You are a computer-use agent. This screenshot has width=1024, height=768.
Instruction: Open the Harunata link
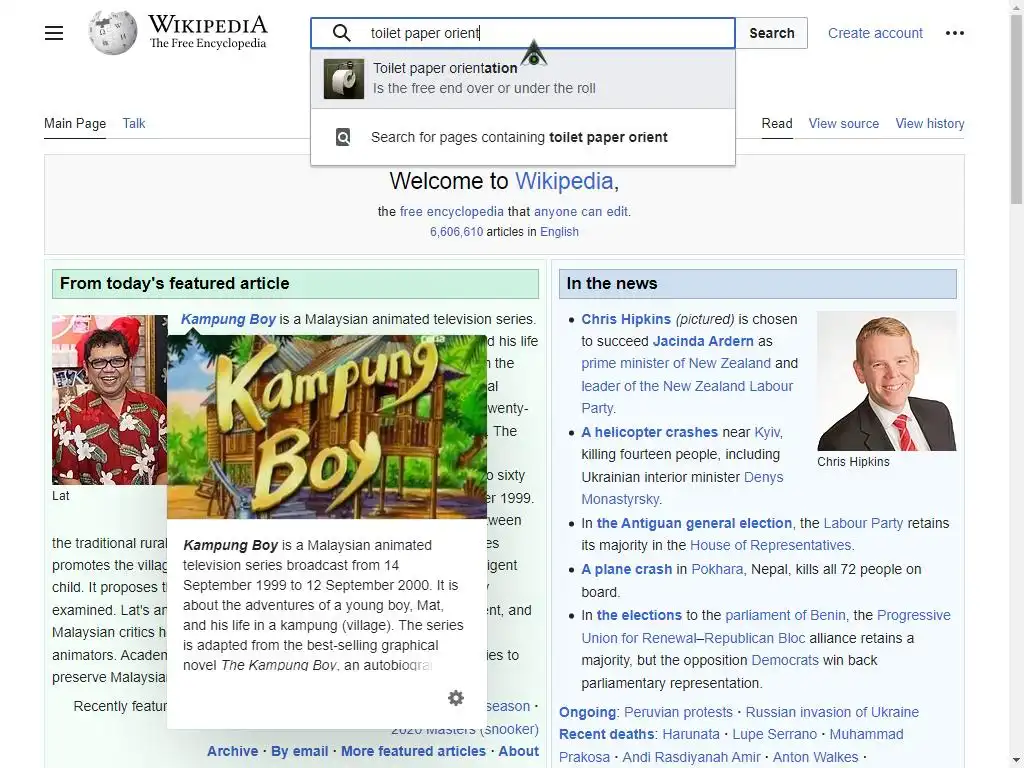[691, 735]
